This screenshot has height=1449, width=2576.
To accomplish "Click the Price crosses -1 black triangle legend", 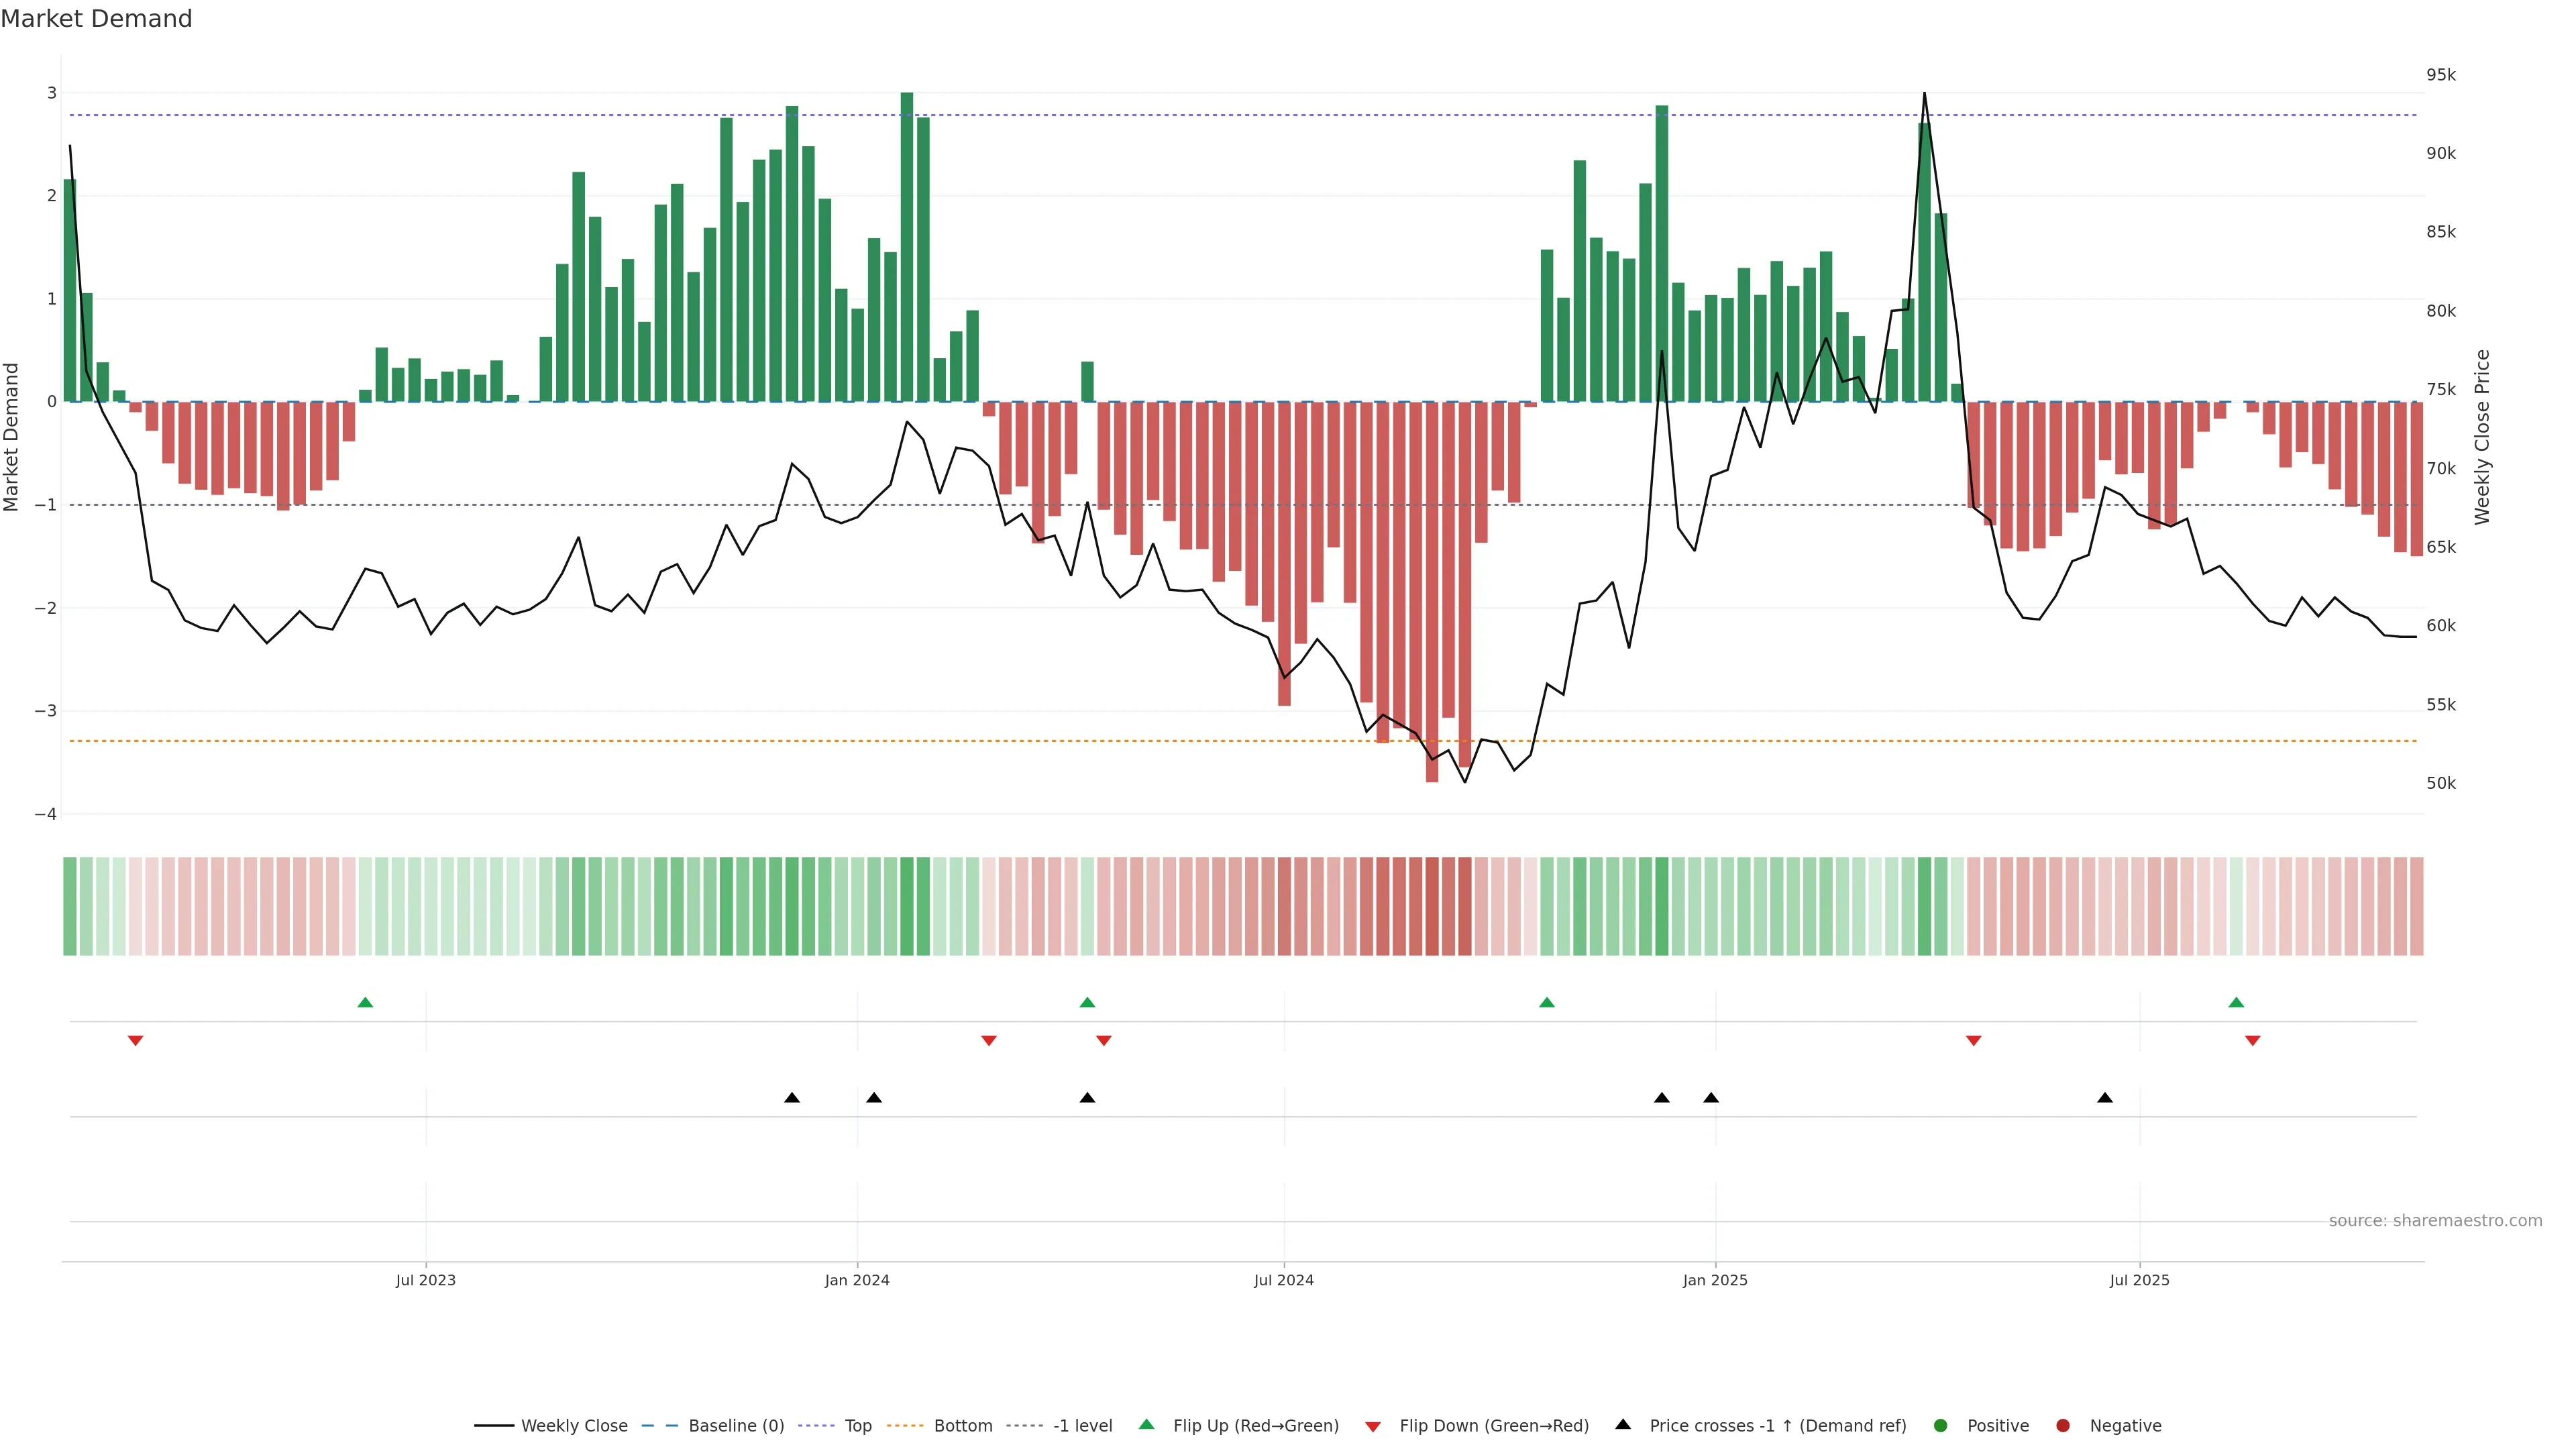I will (1623, 1424).
